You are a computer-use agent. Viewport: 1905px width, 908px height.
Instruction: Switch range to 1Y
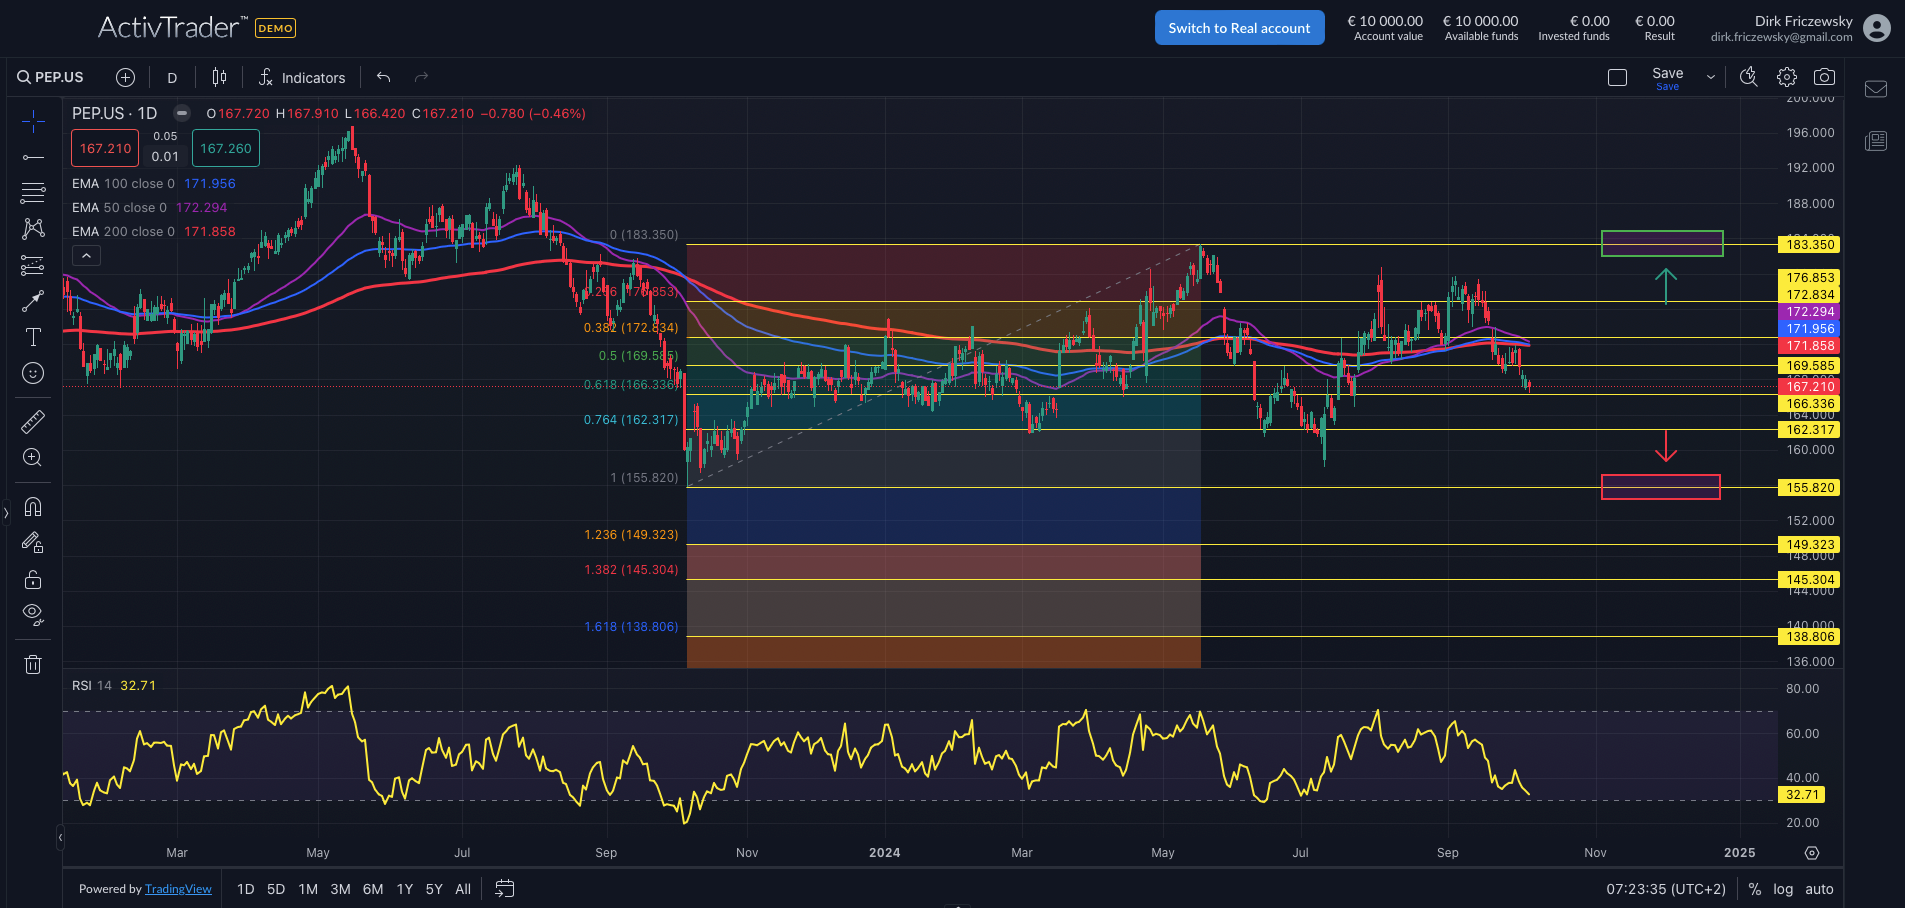[405, 889]
